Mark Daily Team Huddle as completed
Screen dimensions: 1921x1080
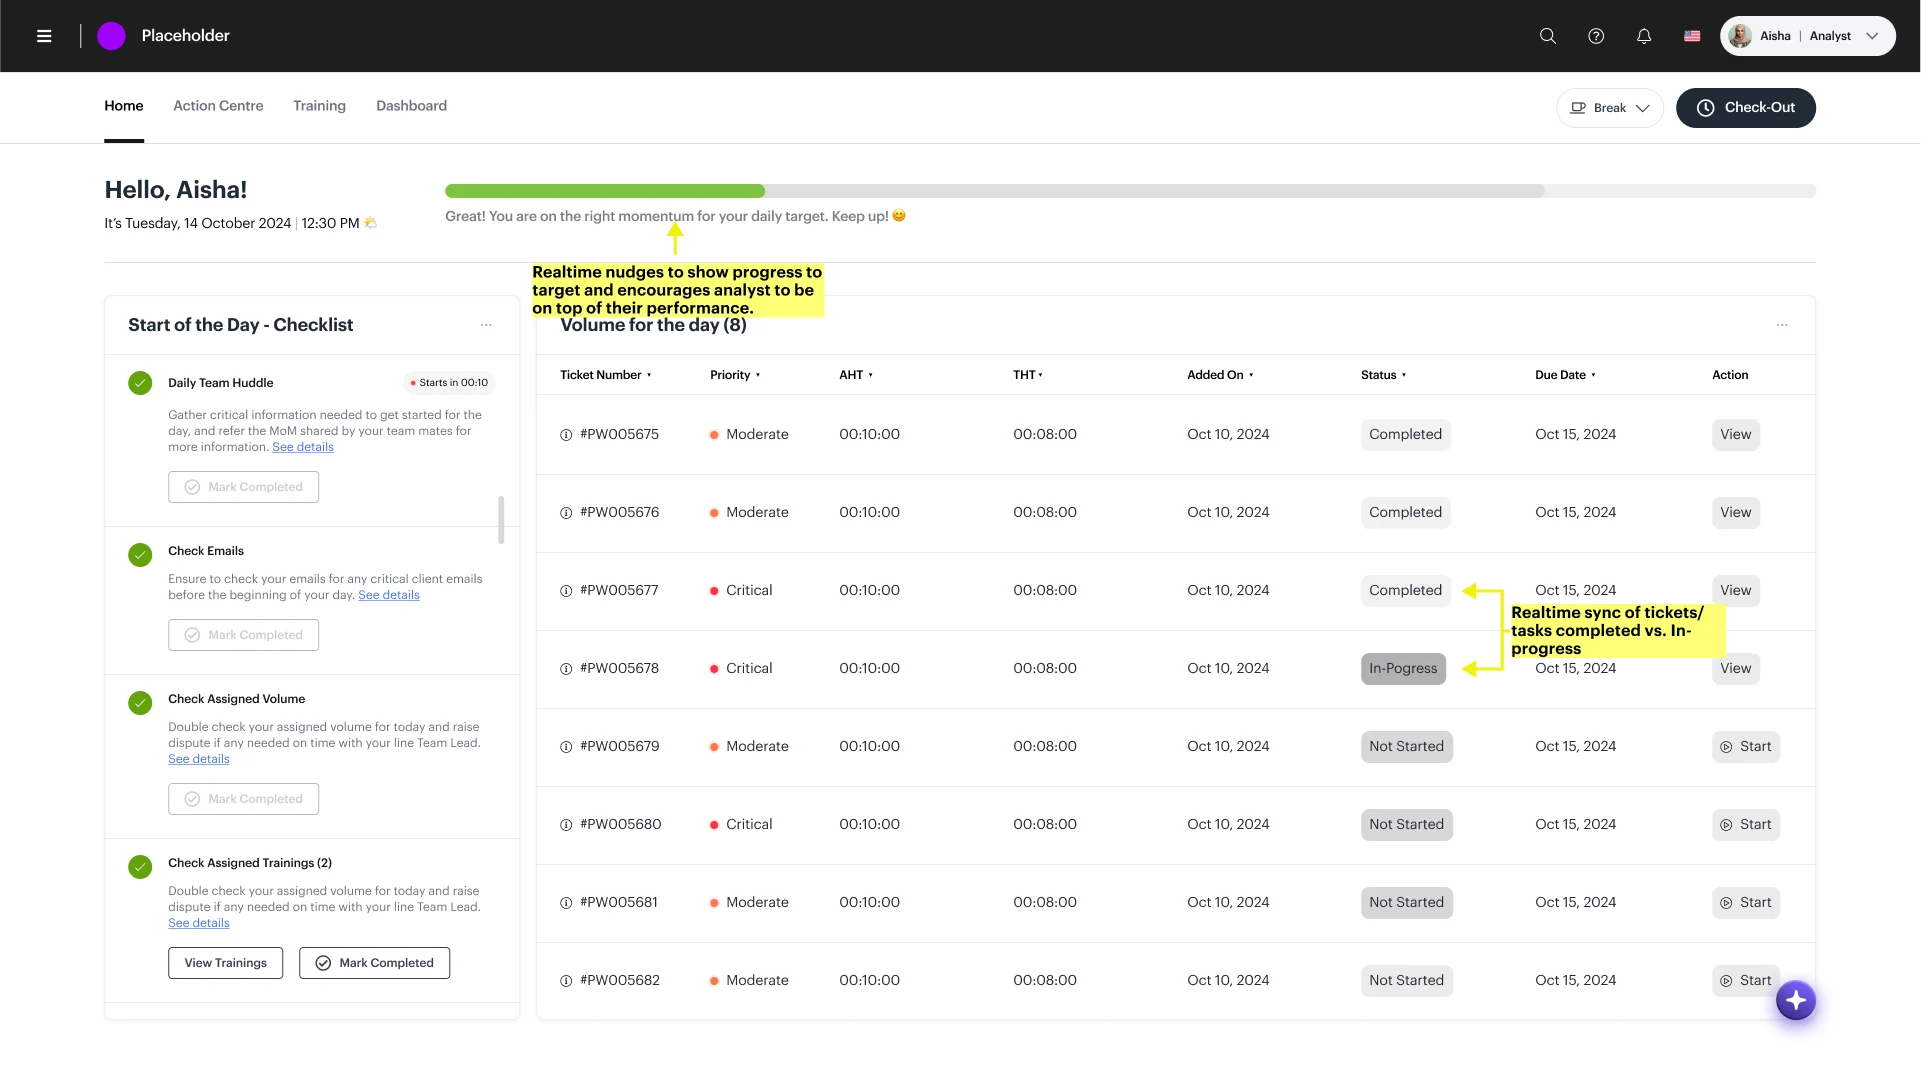click(x=243, y=487)
